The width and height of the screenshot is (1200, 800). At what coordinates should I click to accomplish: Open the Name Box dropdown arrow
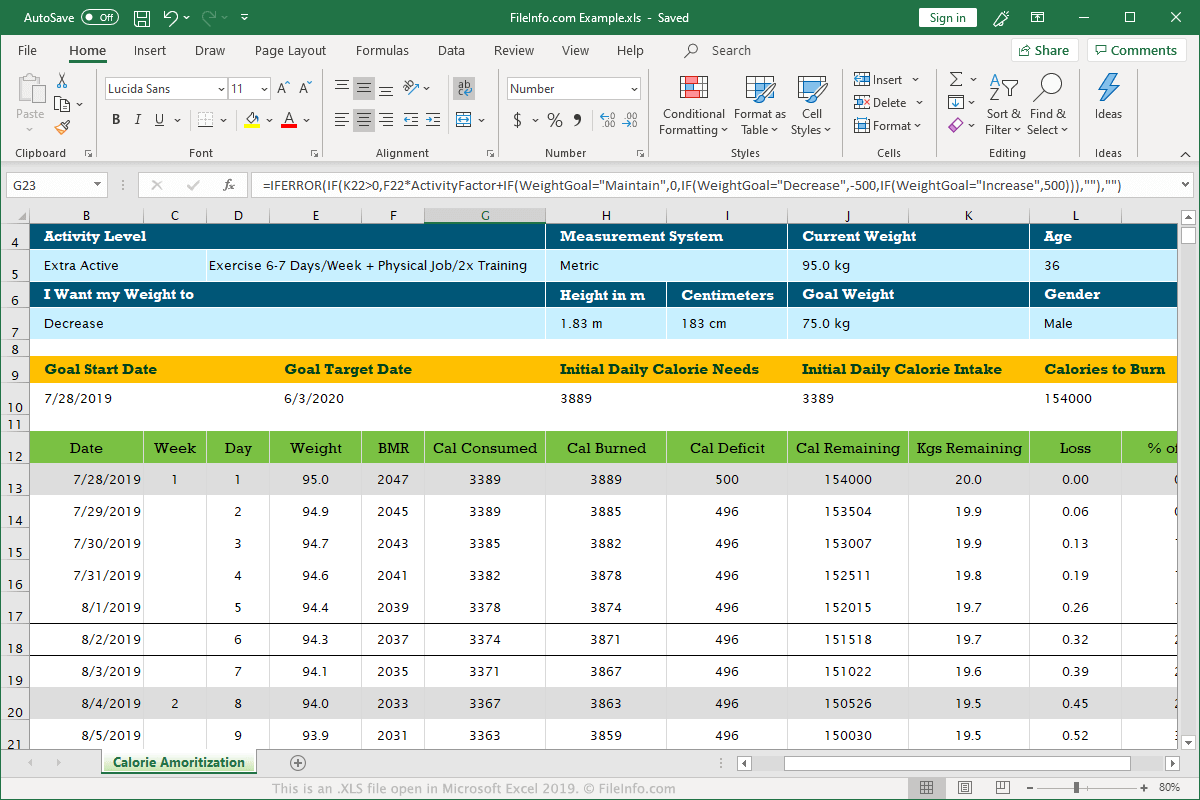click(x=97, y=185)
